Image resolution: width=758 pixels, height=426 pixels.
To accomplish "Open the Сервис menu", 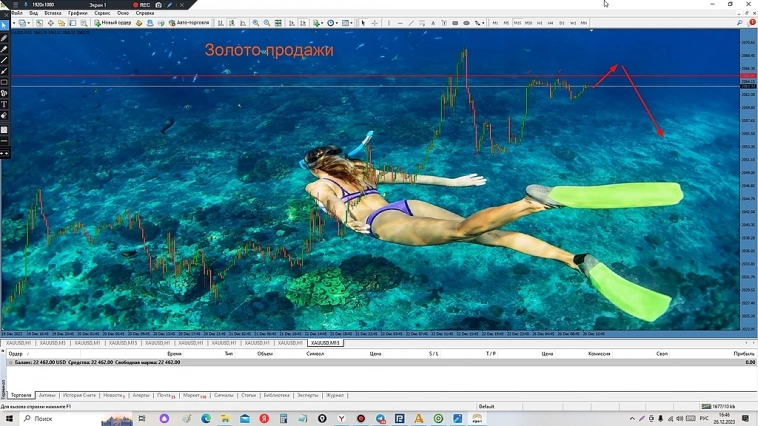I will [102, 13].
